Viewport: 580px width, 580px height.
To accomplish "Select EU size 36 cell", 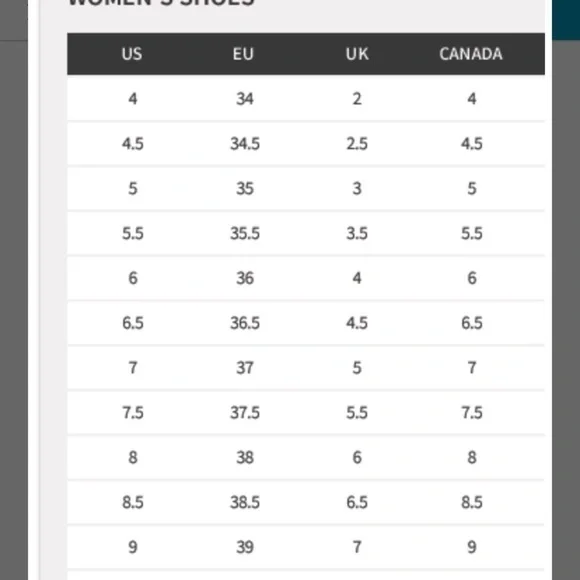I will [x=245, y=278].
